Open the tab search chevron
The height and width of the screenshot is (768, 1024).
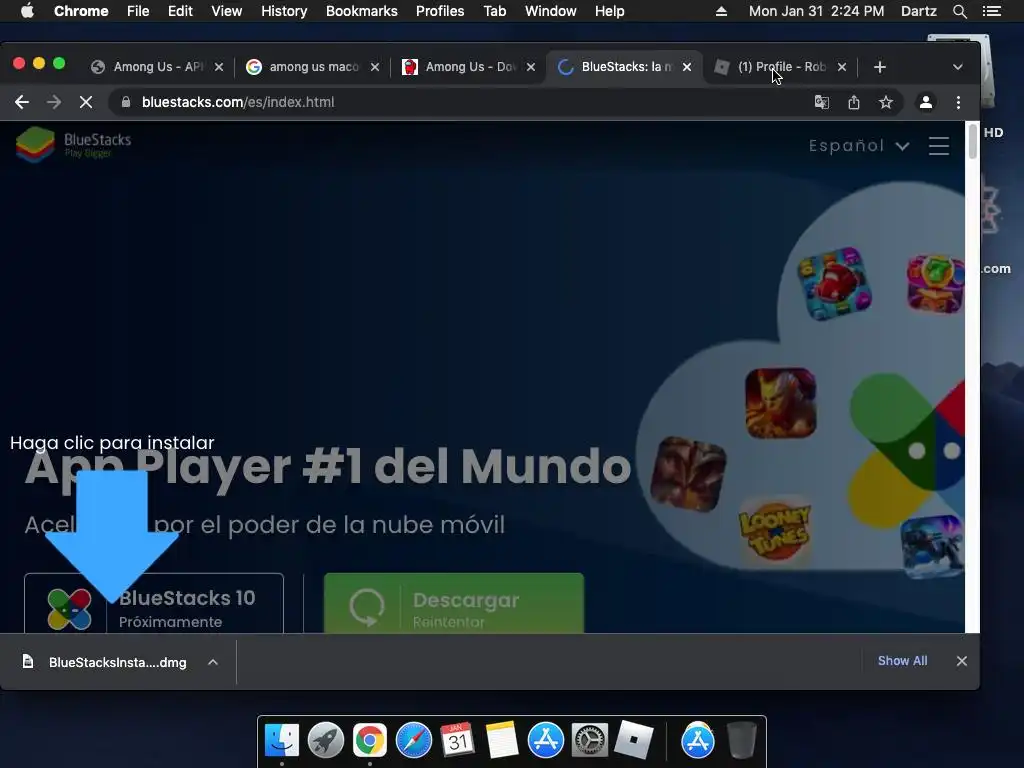tap(957, 67)
